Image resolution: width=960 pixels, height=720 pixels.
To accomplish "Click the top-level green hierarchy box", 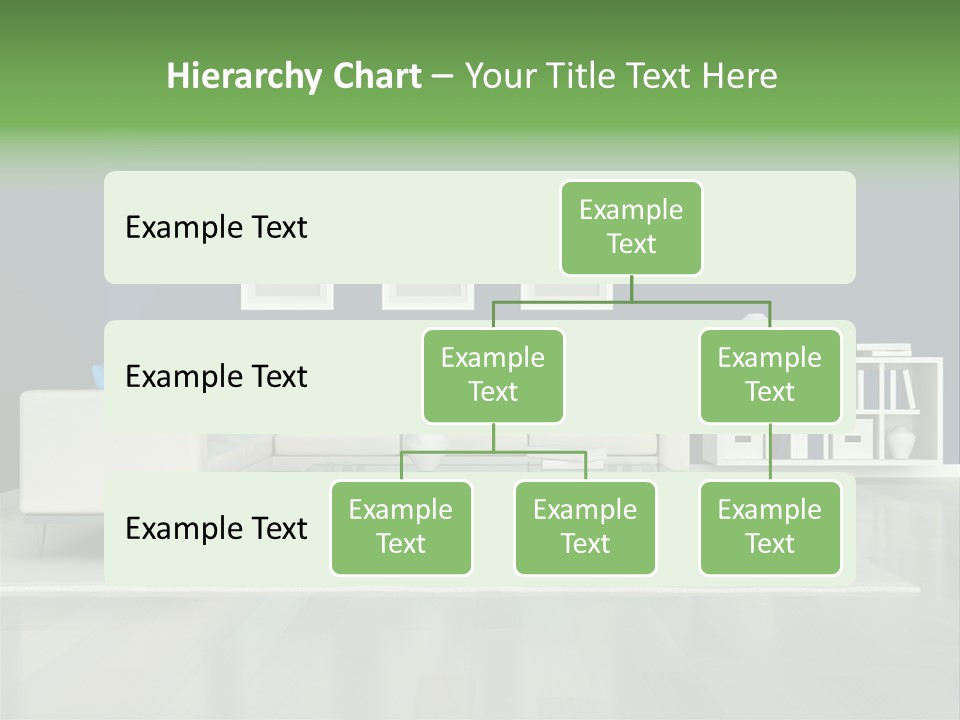I will coord(631,228).
